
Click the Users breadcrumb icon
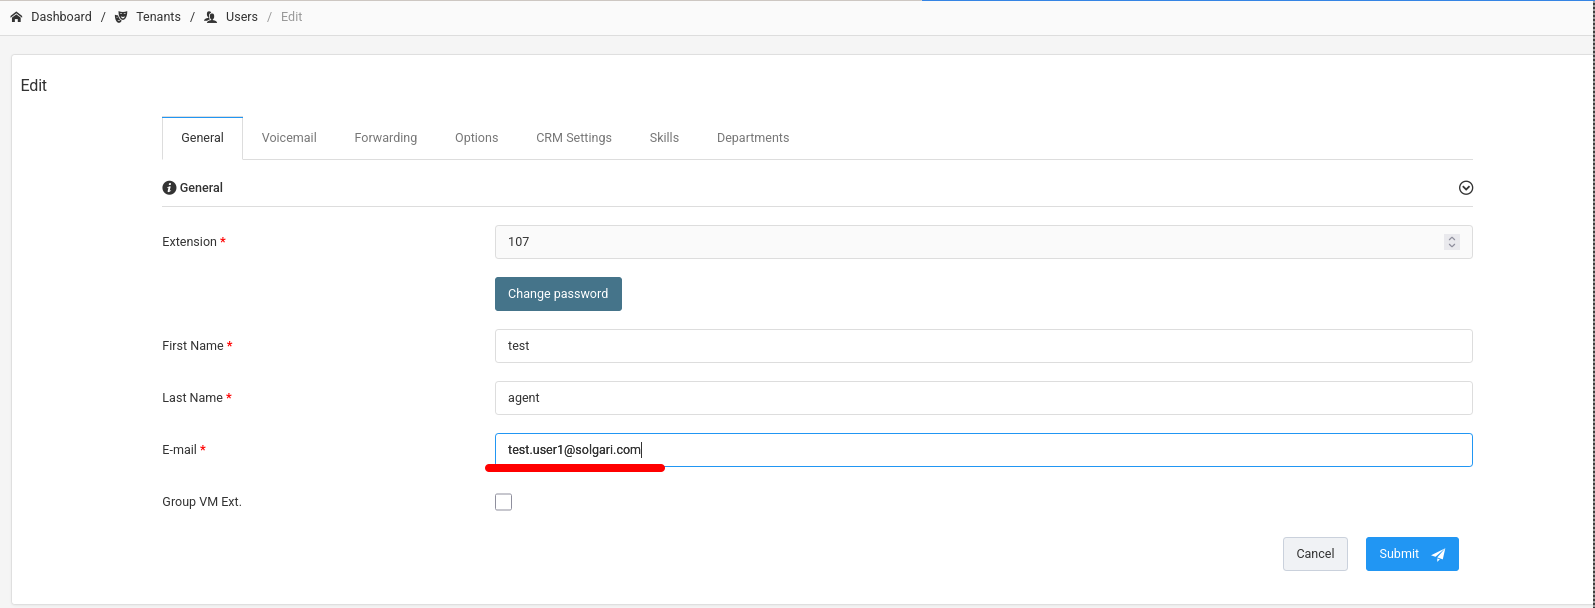210,17
